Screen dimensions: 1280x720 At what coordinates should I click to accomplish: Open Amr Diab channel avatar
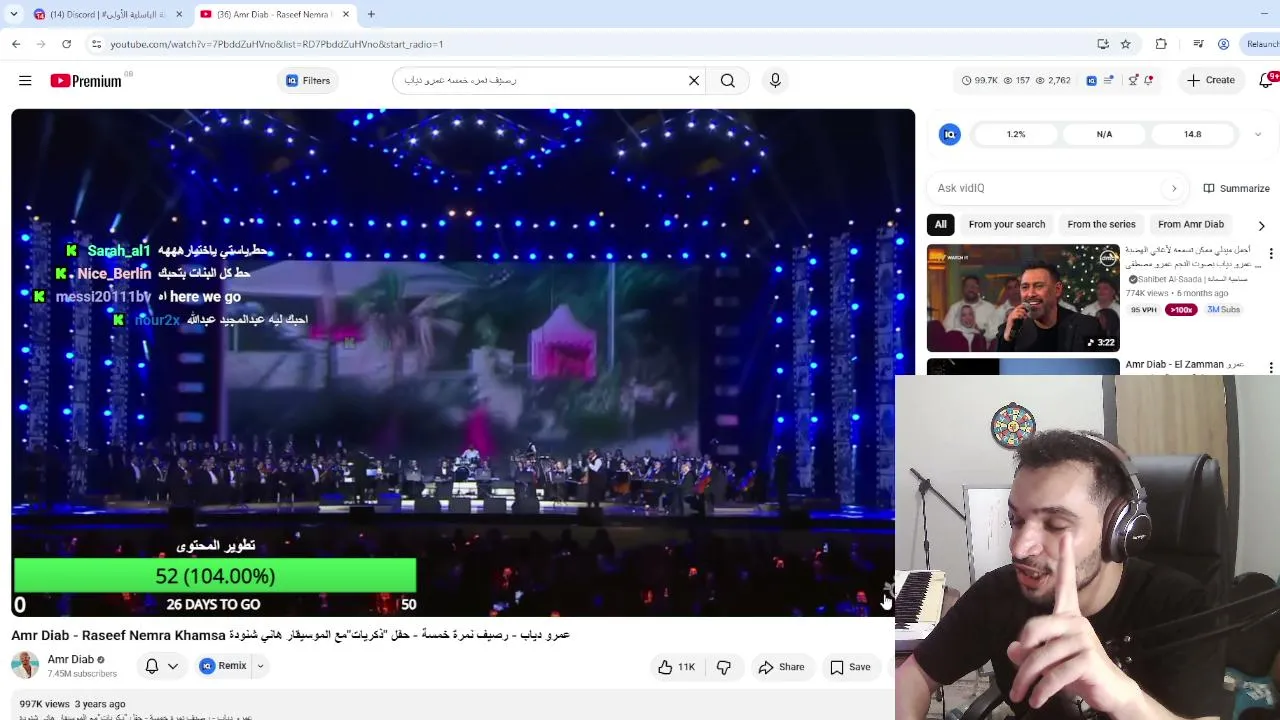25,665
